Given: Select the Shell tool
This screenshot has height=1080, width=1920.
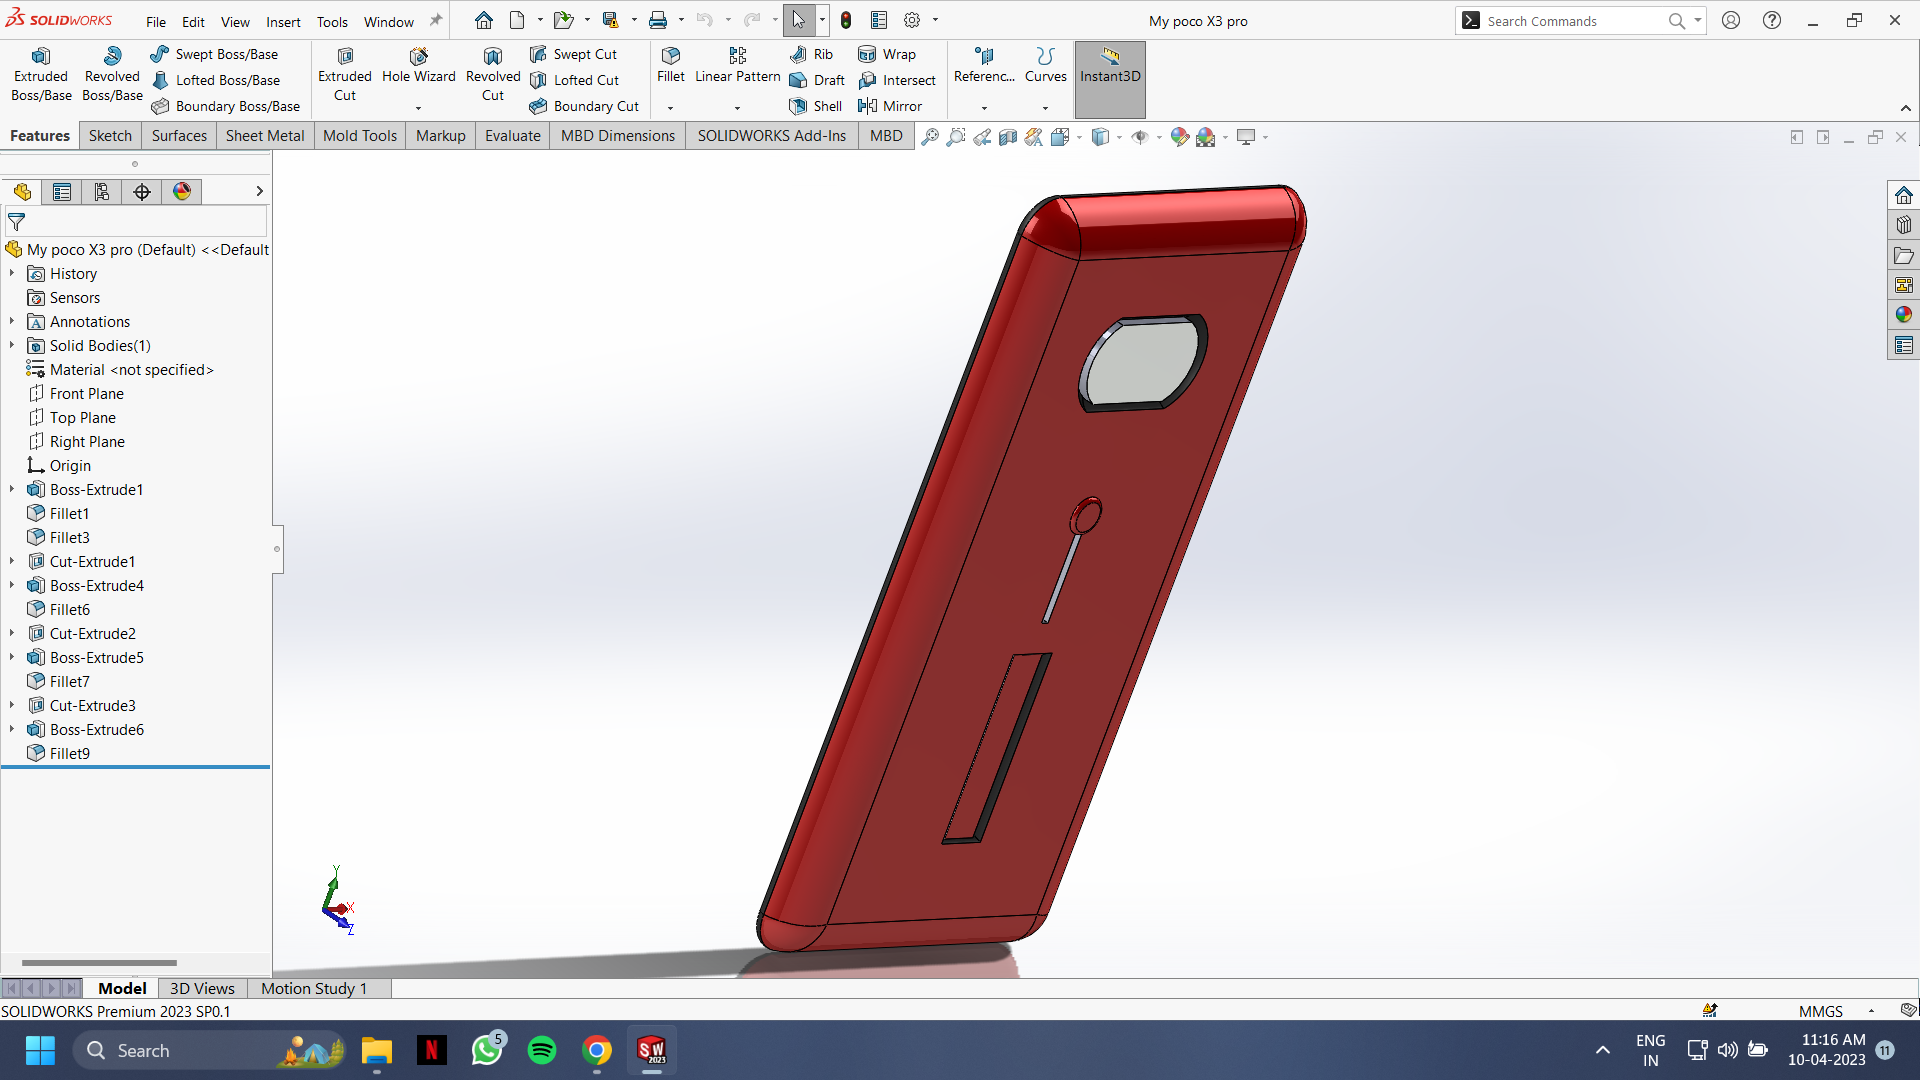Looking at the screenshot, I should (x=816, y=106).
